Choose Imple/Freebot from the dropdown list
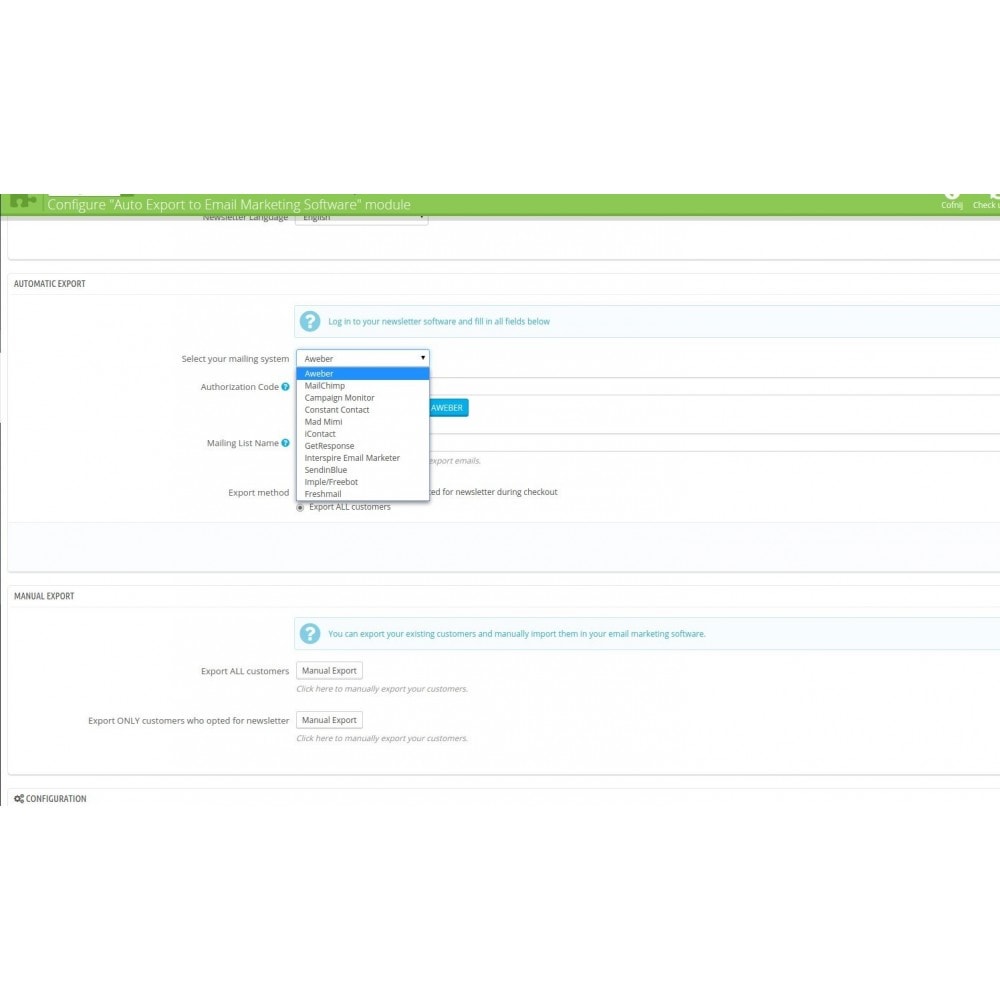This screenshot has width=1000, height=1000. [362, 482]
